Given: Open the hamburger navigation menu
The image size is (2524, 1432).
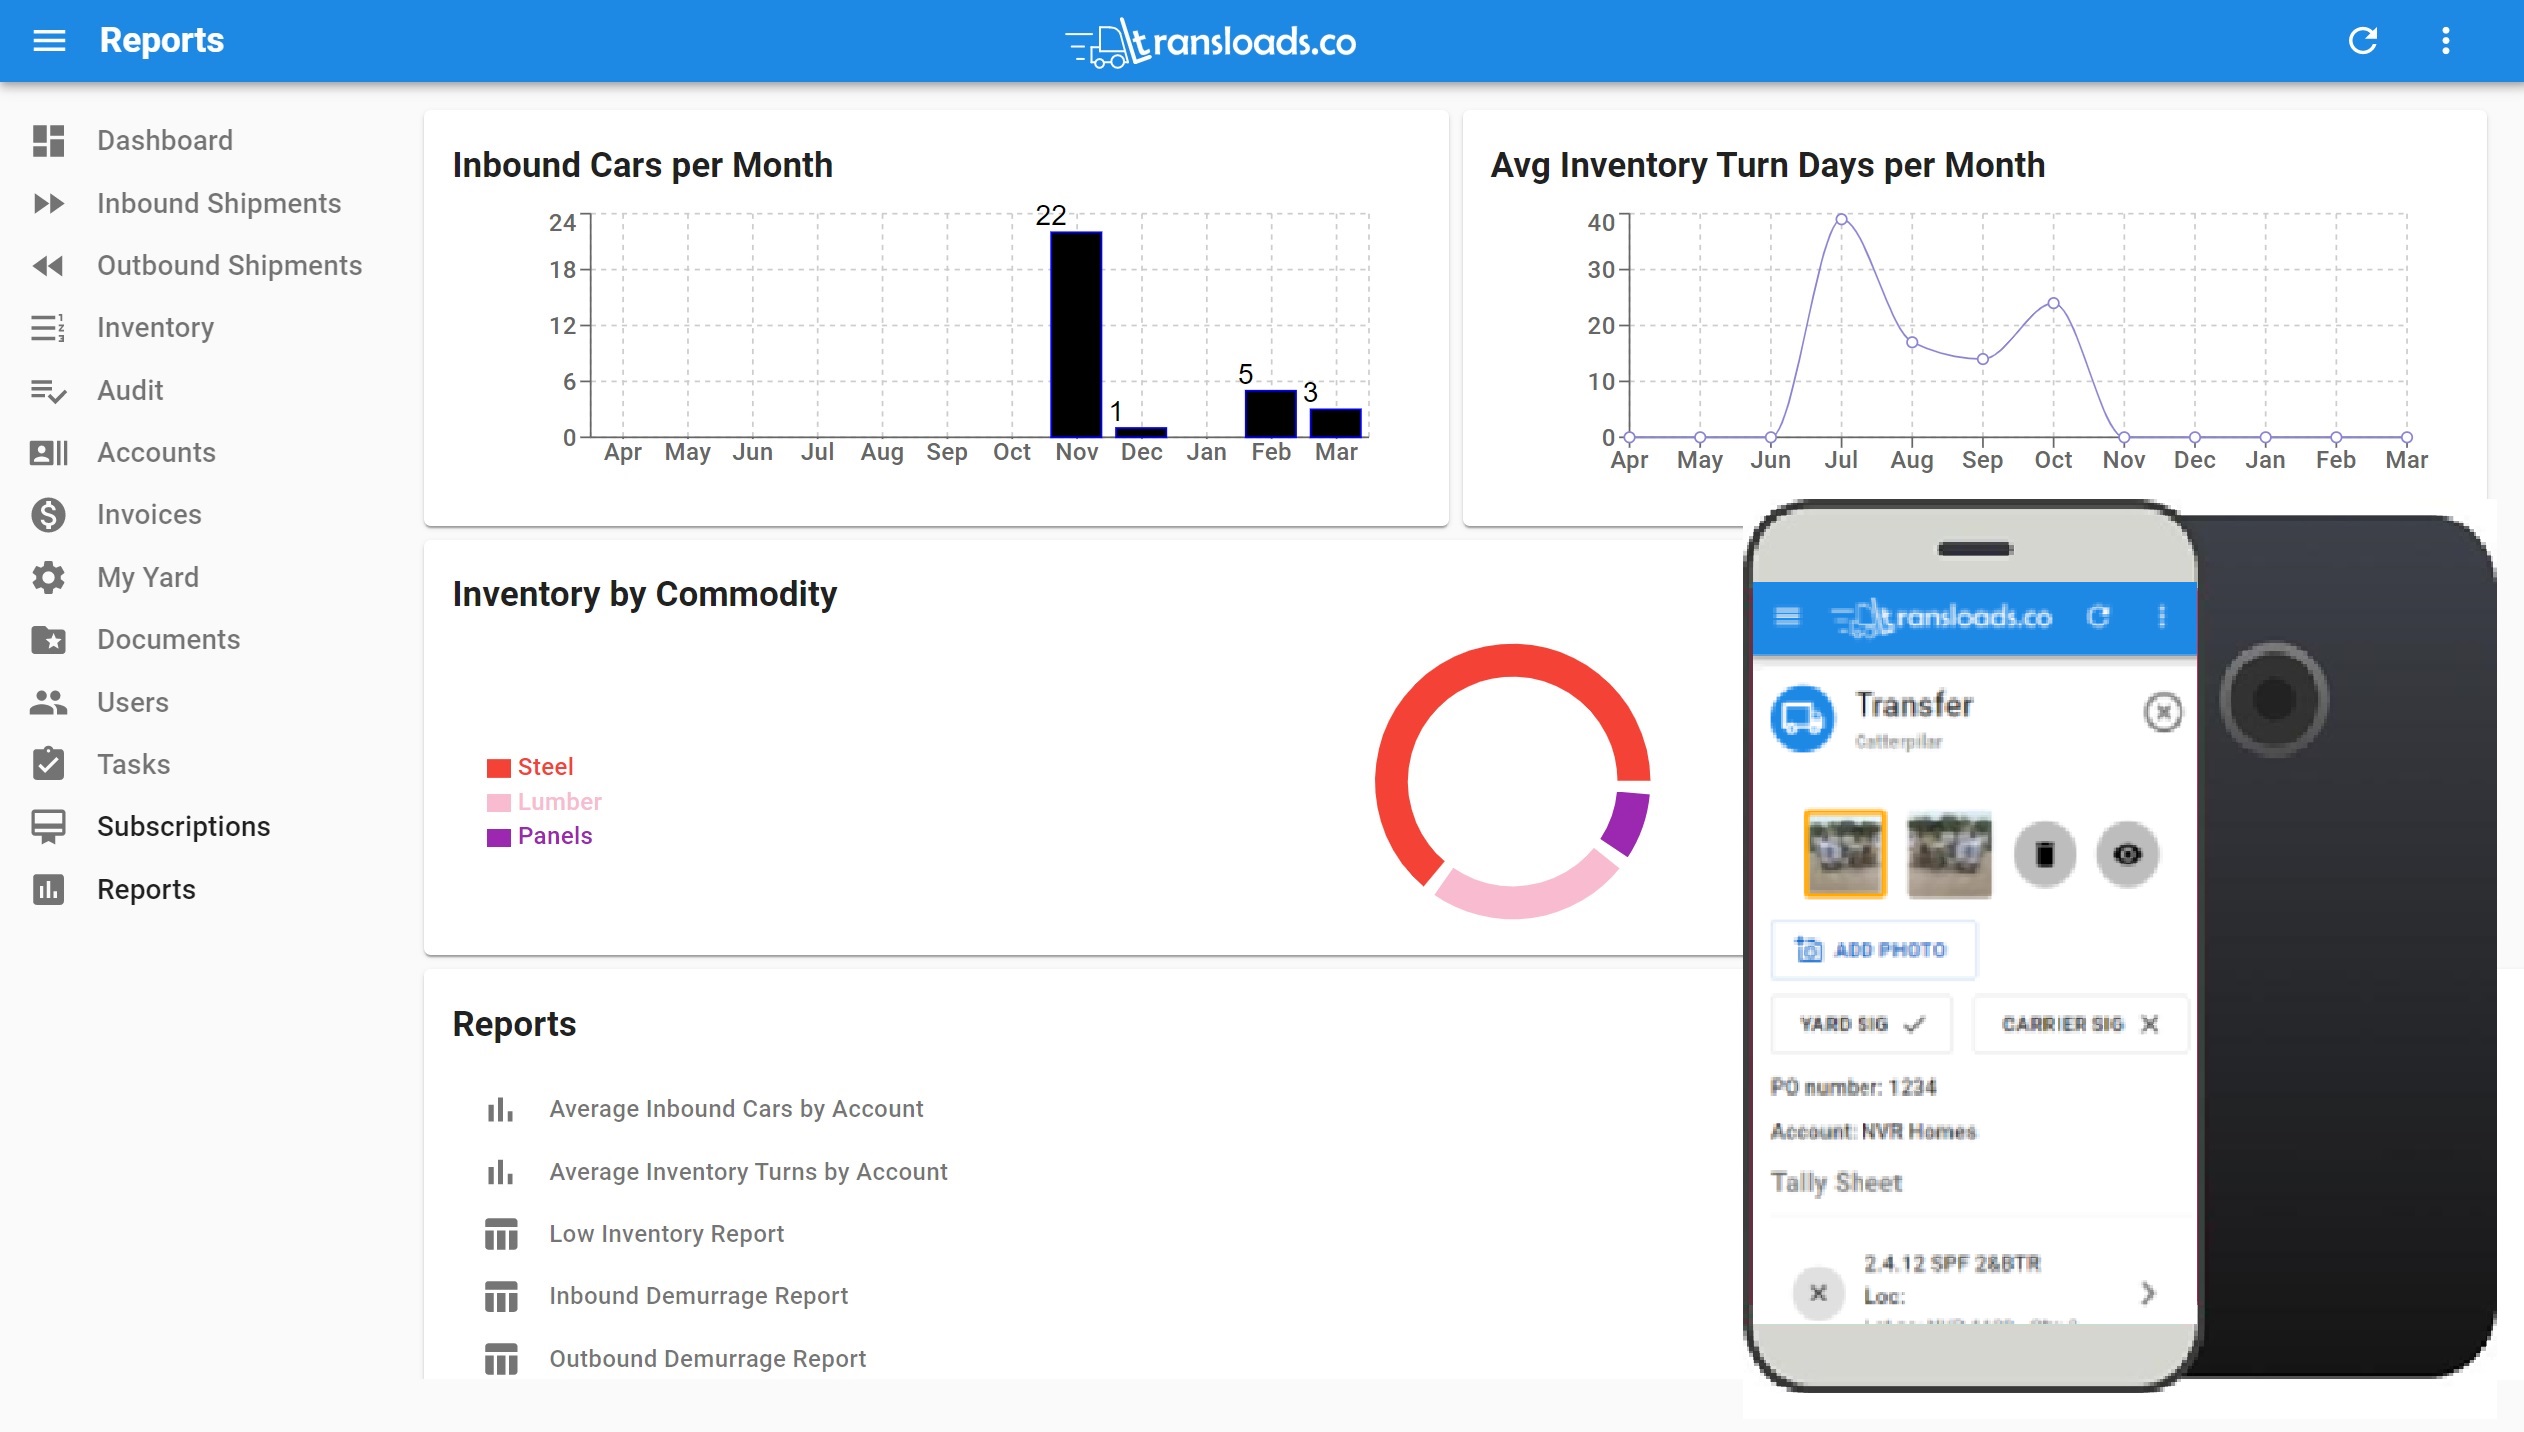Looking at the screenshot, I should tap(49, 40).
